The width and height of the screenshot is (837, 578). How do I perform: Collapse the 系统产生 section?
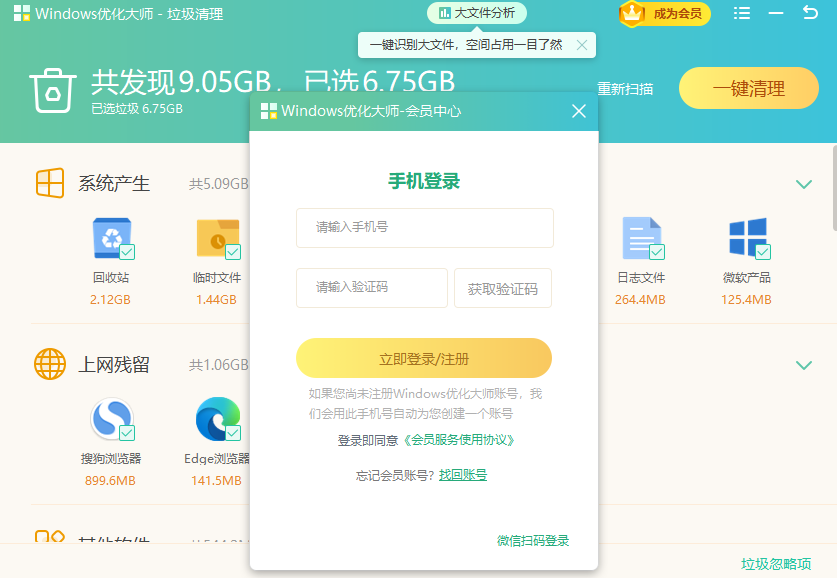pyautogui.click(x=804, y=184)
